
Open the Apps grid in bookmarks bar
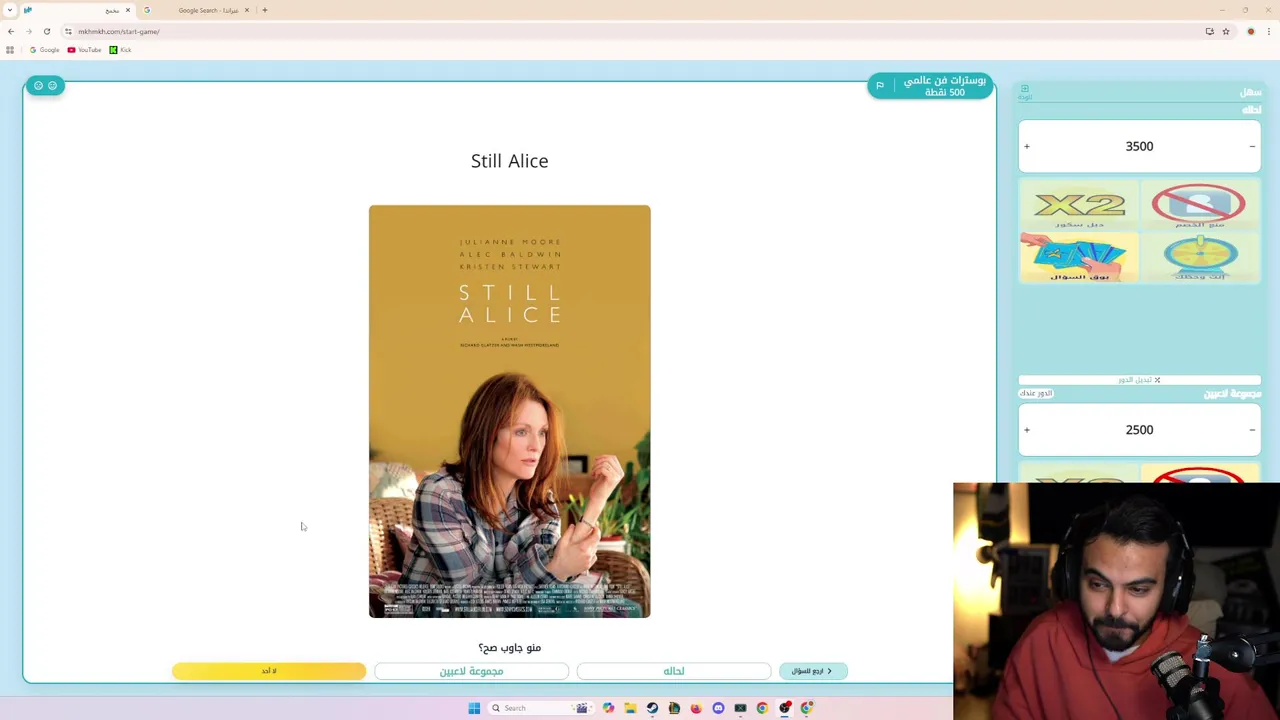click(x=10, y=50)
